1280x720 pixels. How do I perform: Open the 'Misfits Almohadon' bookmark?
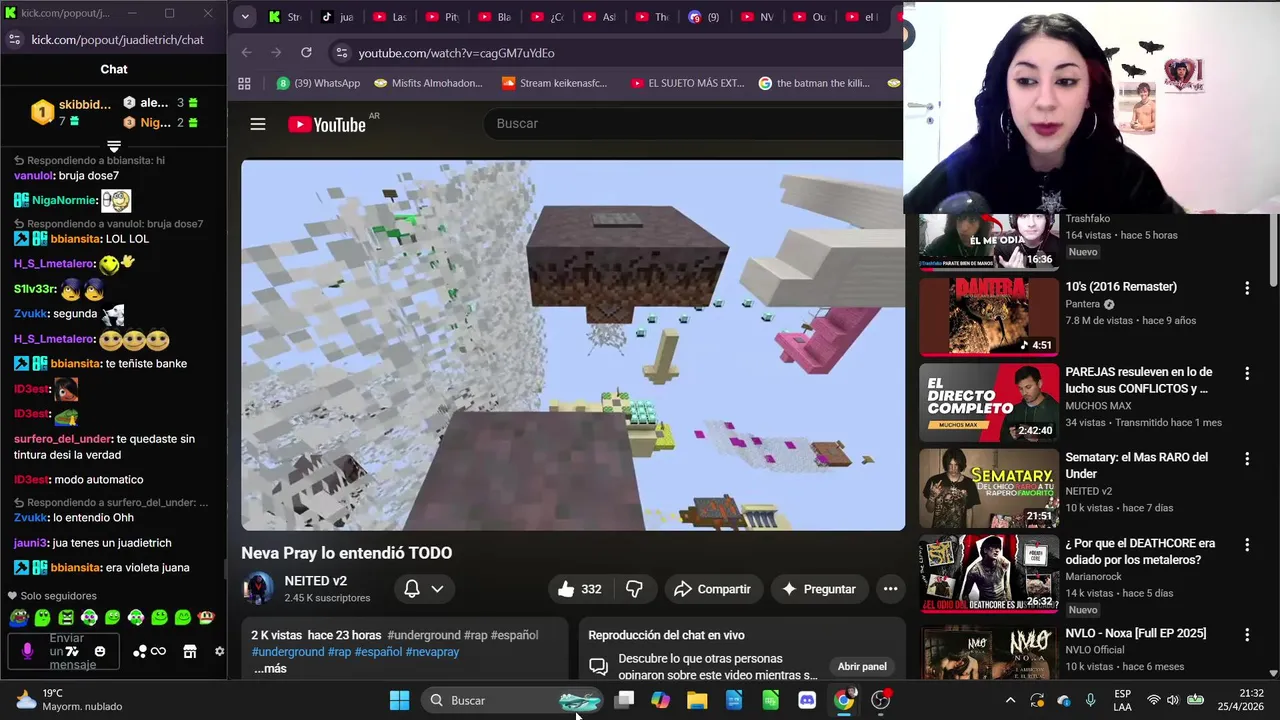coord(428,83)
